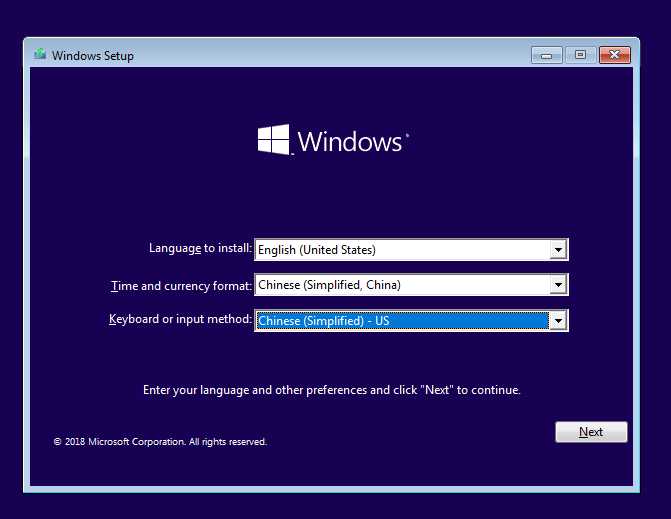
Task: Select the English (United States) language field
Action: tap(411, 250)
